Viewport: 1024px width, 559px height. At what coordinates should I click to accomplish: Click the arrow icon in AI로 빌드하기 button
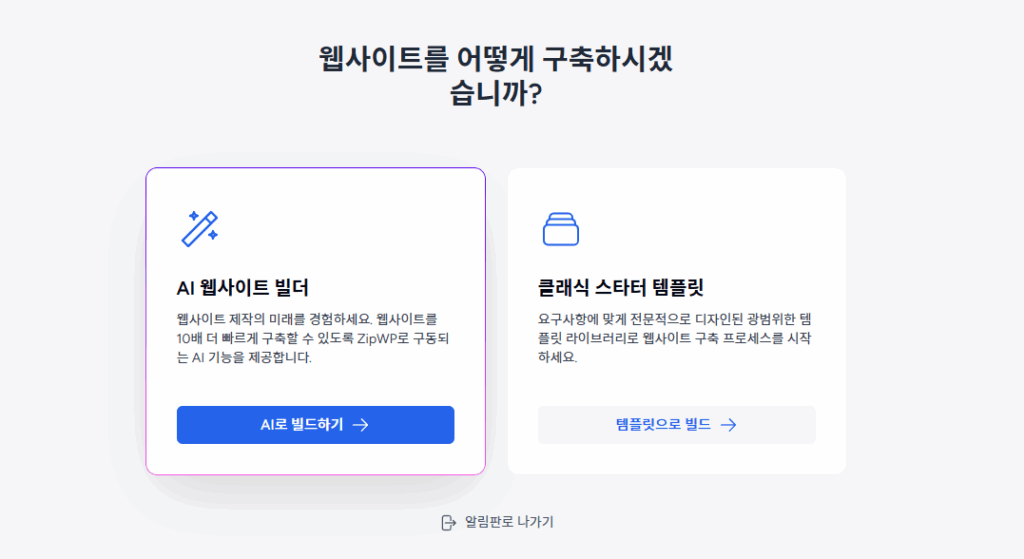point(360,425)
